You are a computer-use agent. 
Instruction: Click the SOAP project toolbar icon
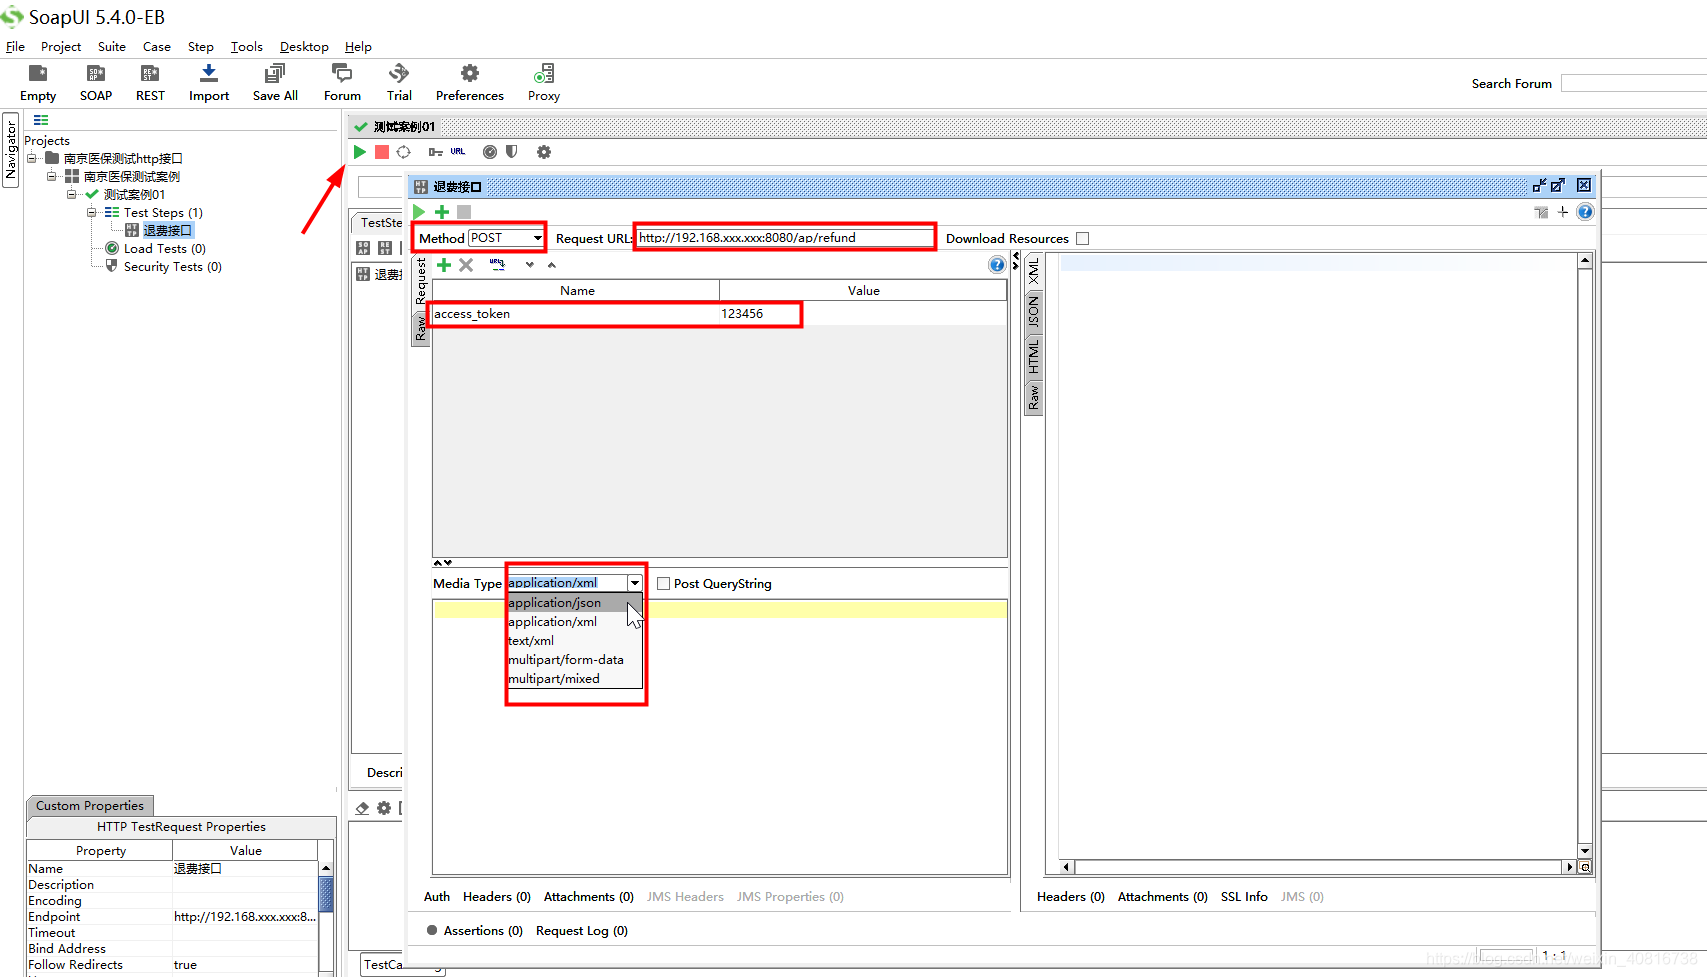click(96, 83)
